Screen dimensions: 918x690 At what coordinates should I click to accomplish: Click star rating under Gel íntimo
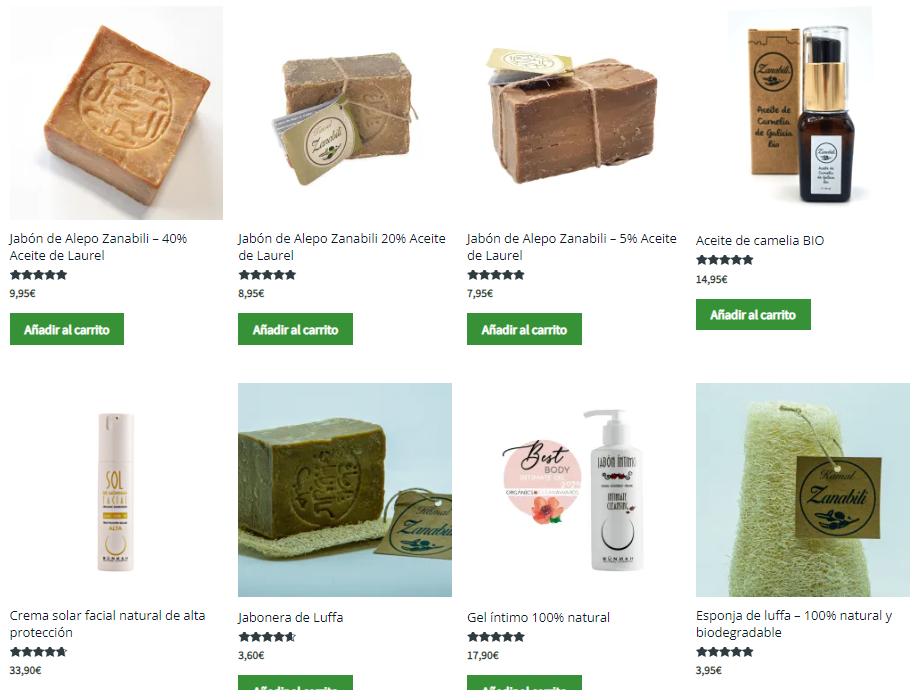(x=496, y=637)
